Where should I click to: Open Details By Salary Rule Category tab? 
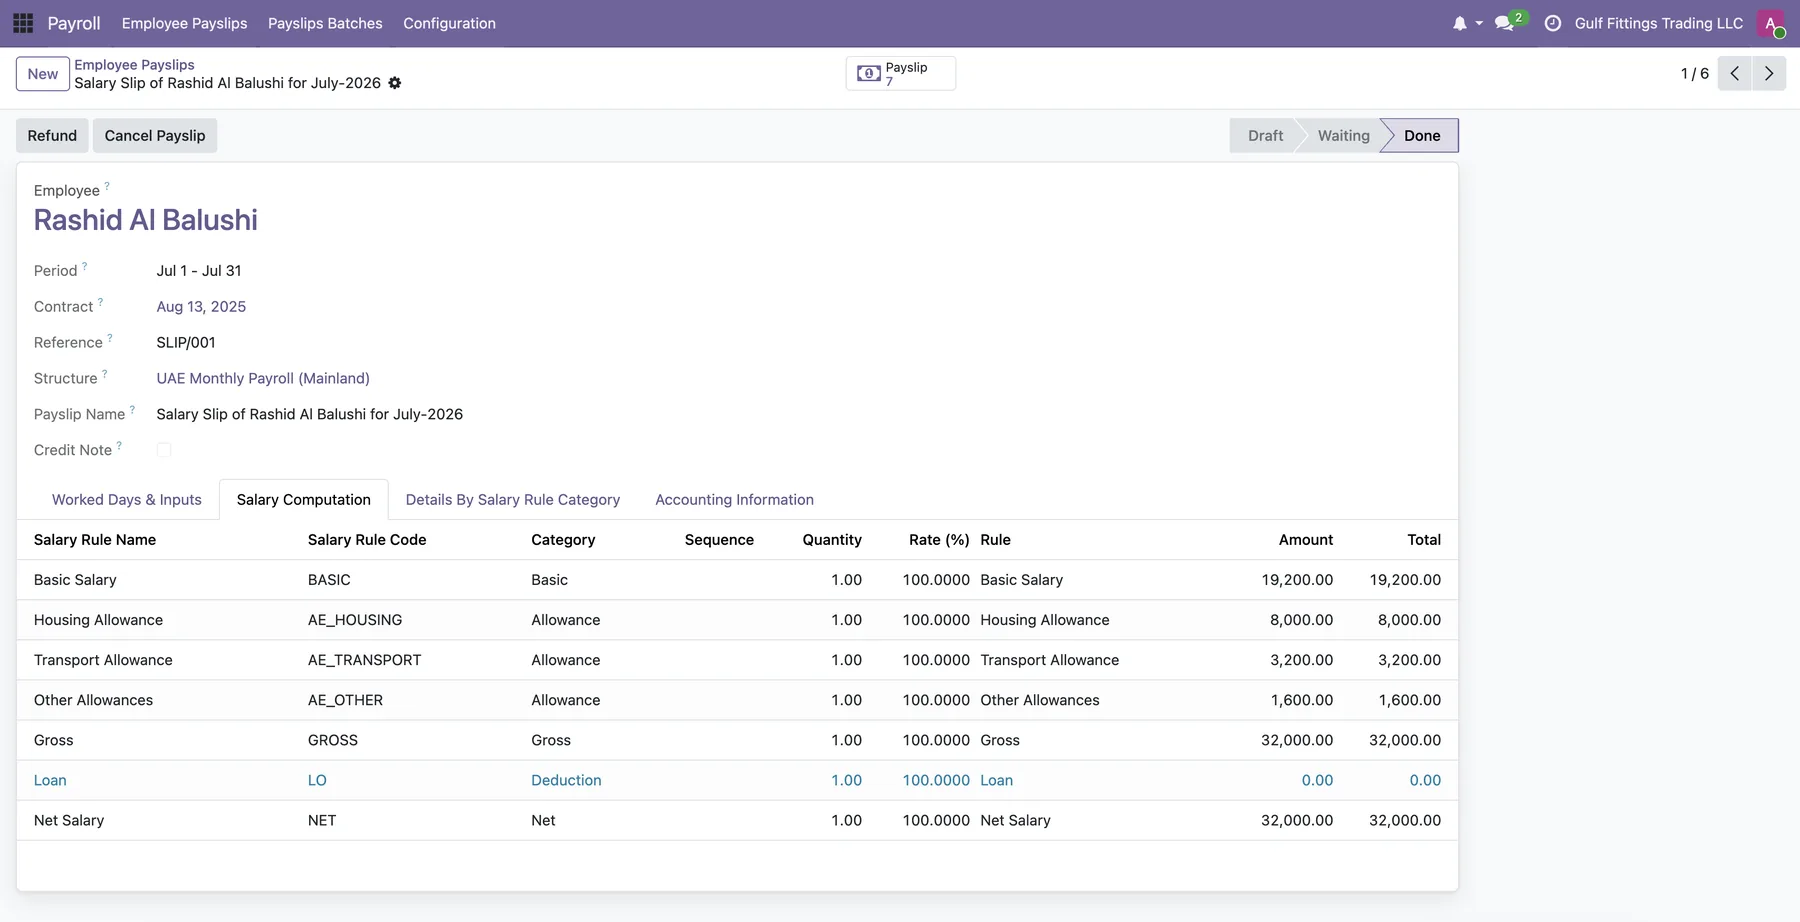click(x=513, y=500)
